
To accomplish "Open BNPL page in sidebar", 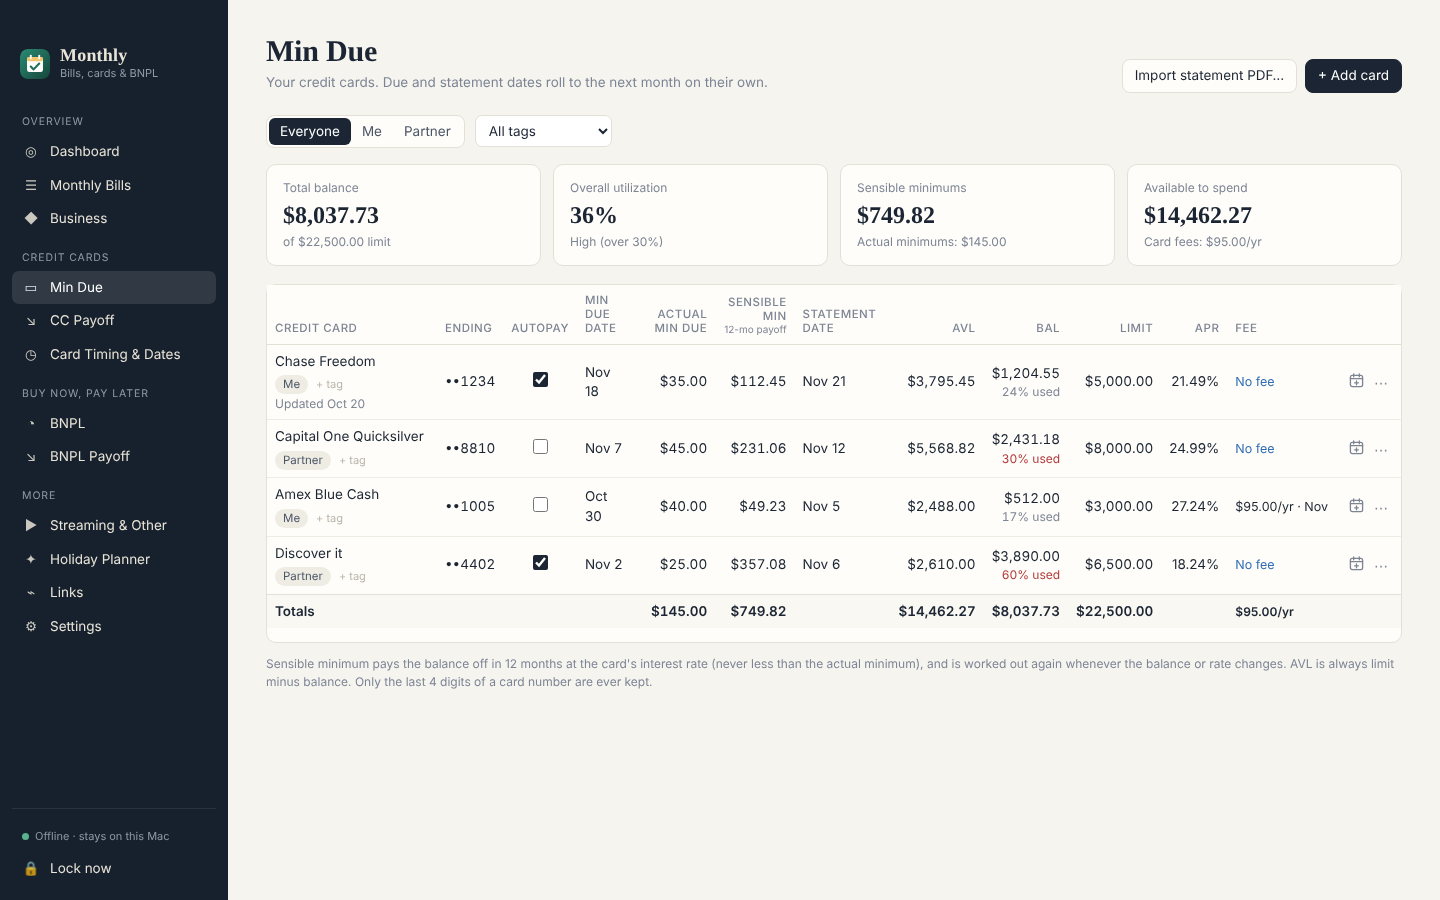I will 114,423.
